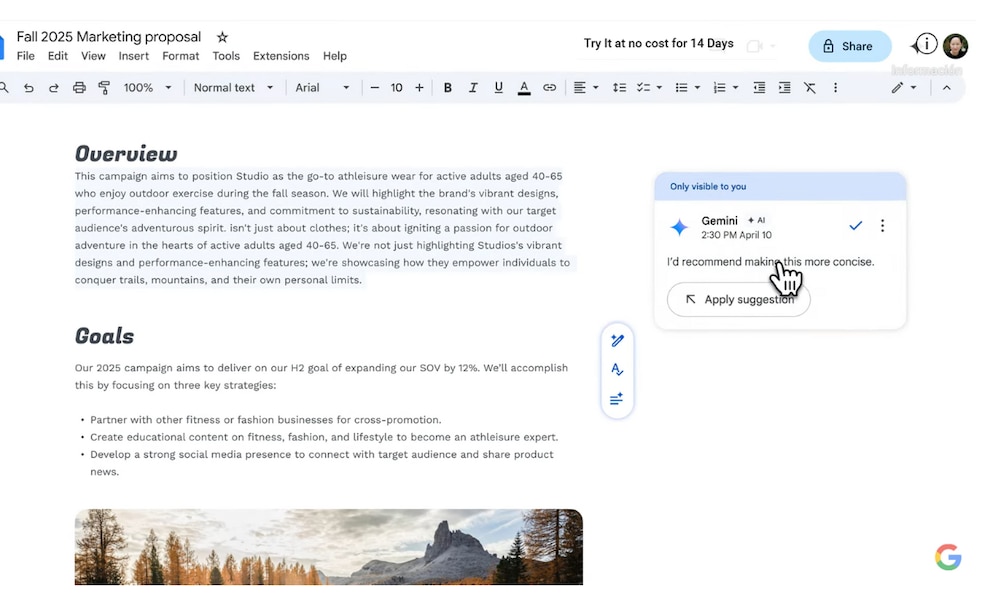Viewport: 992px width, 606px height.
Task: Open Gemini comment more options menu
Action: 883,226
